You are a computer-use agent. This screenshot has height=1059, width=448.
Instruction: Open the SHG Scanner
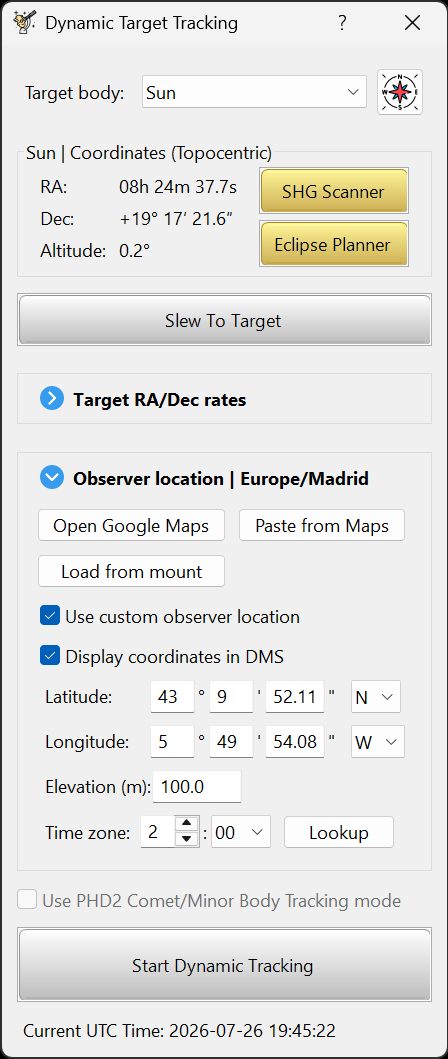coord(334,191)
